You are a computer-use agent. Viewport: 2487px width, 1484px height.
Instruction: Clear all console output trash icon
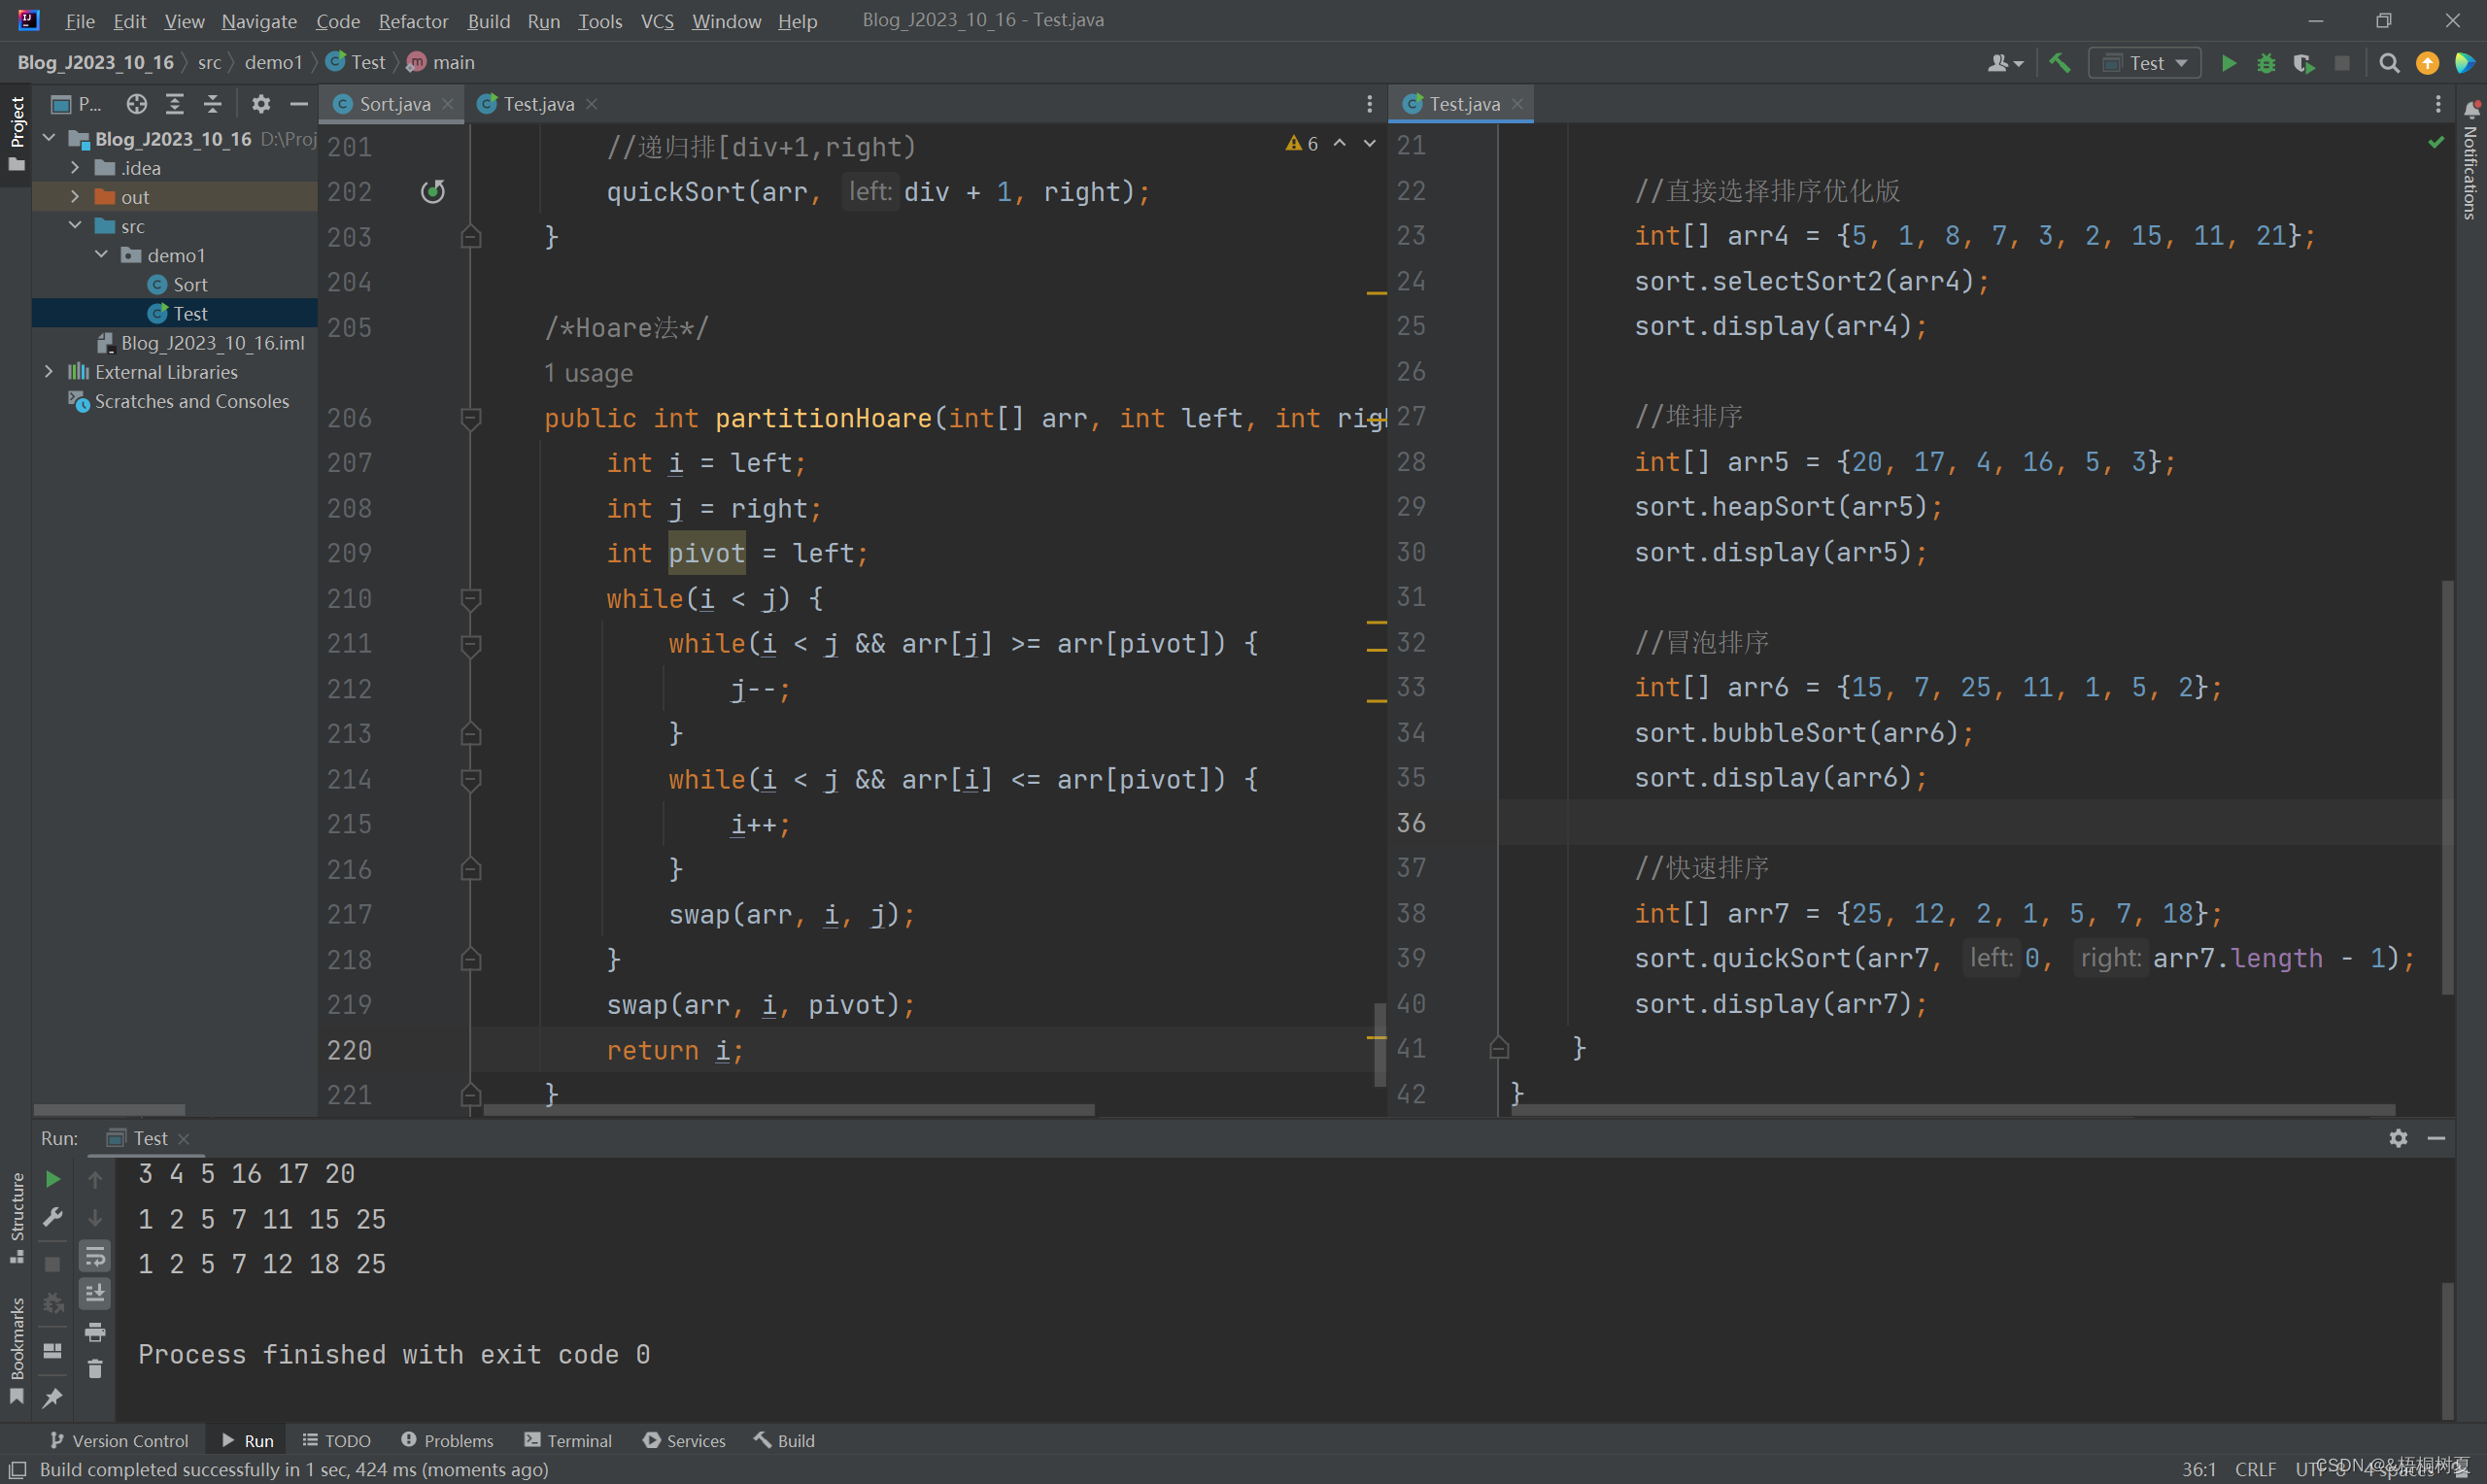click(x=95, y=1369)
